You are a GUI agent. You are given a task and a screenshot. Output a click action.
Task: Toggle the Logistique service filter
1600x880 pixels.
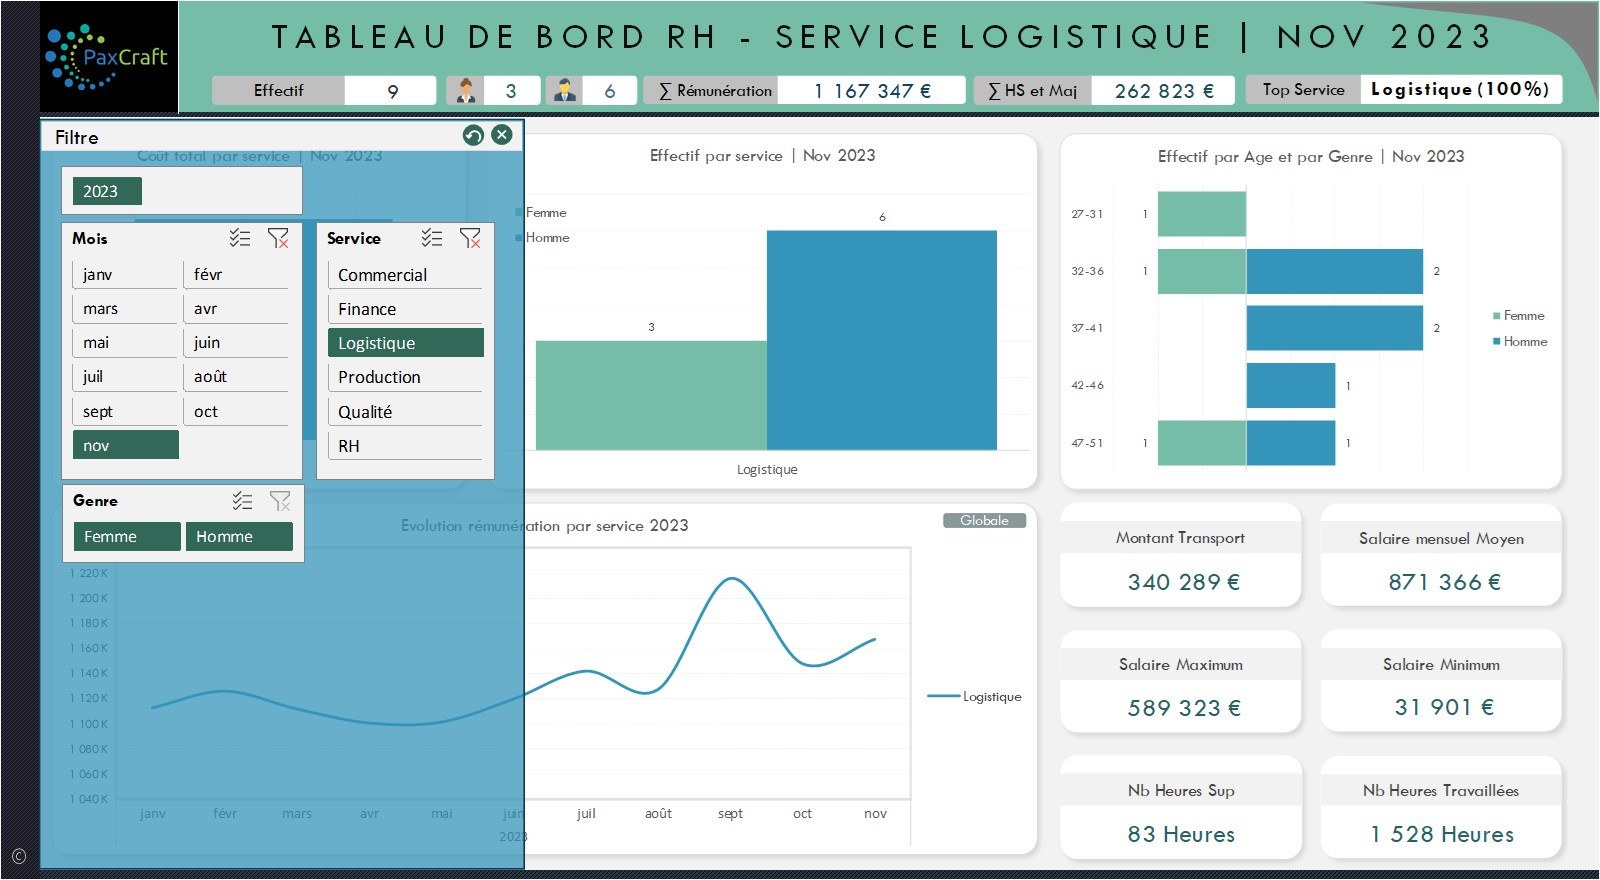405,343
